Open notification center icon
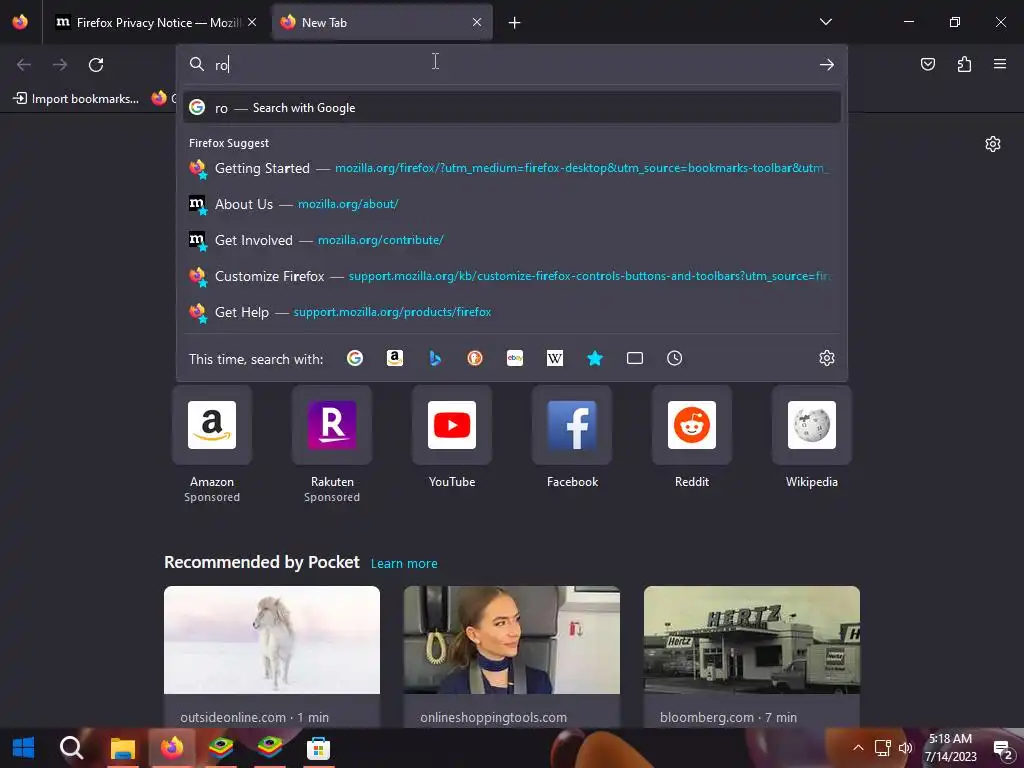 1002,748
